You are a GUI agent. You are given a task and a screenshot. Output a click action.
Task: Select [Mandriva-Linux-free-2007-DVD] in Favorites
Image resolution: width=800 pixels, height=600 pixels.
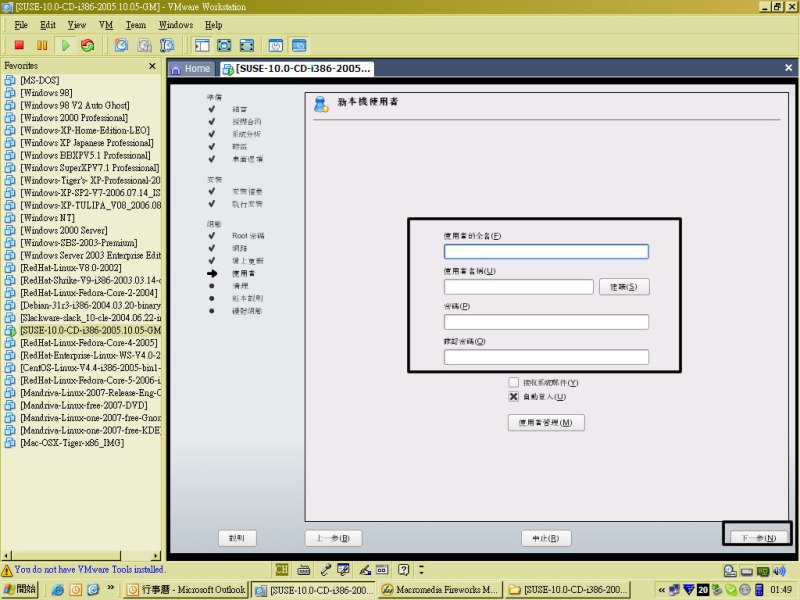point(84,405)
